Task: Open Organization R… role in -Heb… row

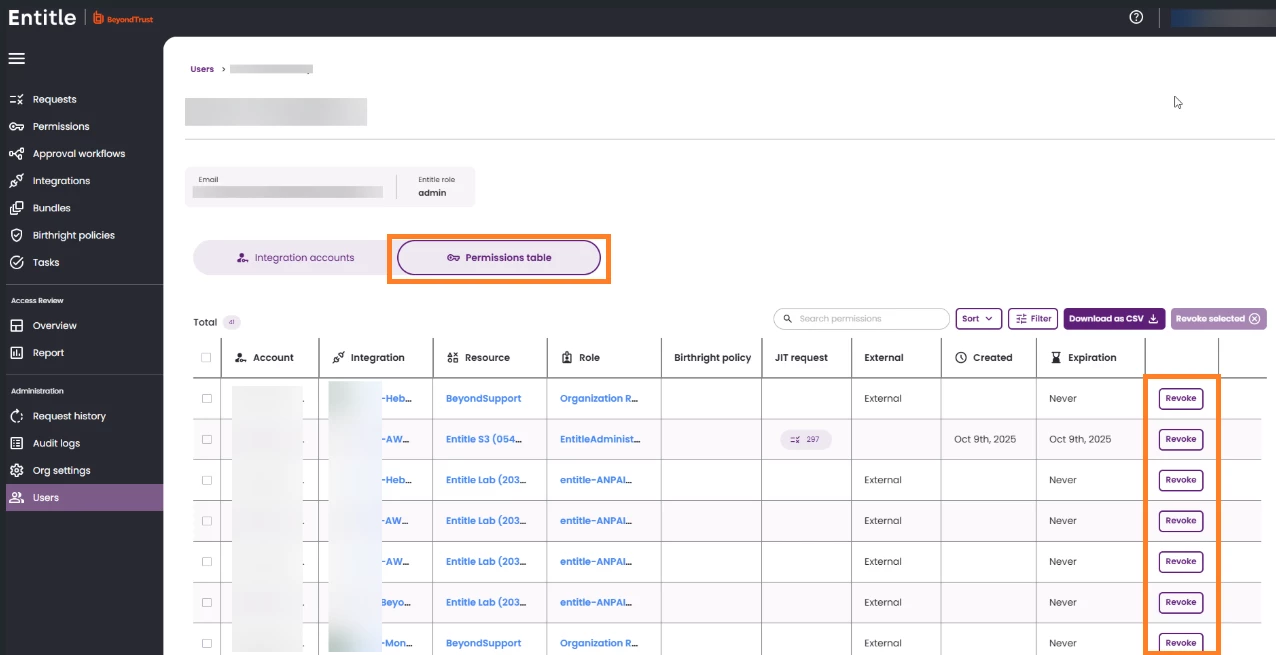Action: (x=599, y=398)
